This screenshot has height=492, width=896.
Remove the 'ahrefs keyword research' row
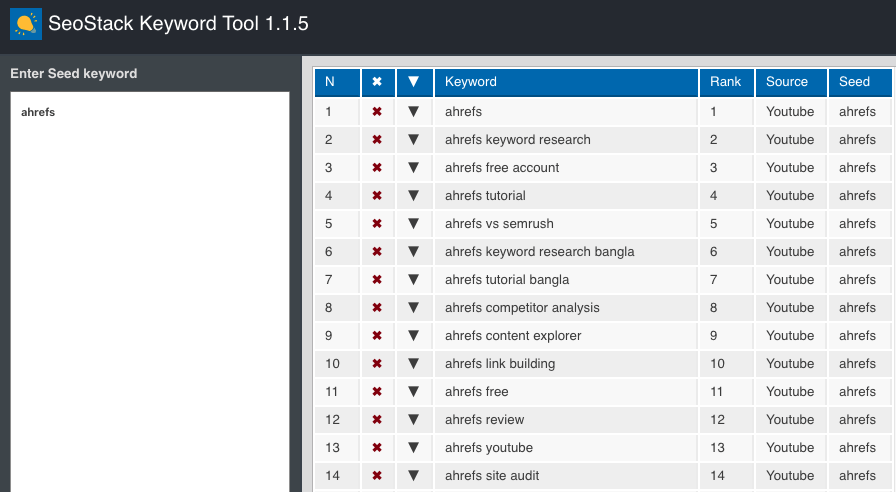click(377, 140)
